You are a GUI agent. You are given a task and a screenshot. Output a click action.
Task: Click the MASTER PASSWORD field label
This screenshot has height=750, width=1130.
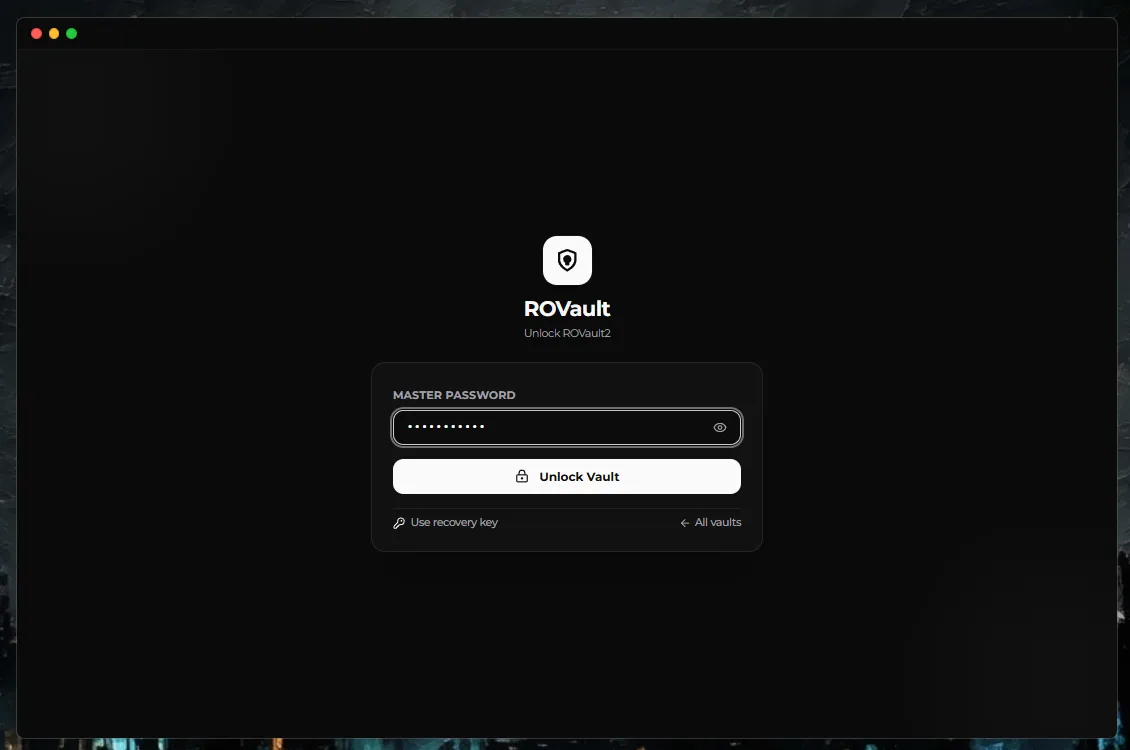[x=454, y=395]
